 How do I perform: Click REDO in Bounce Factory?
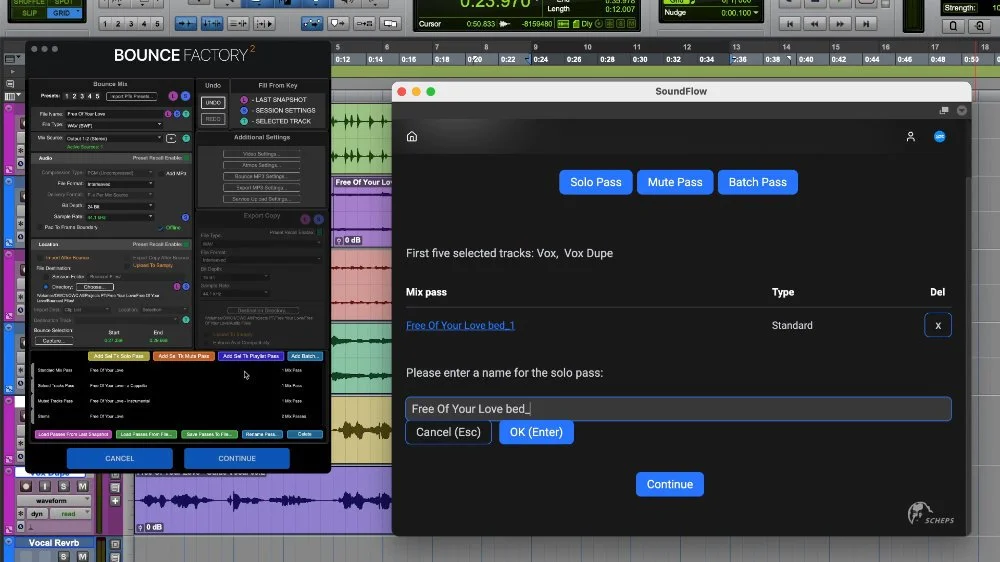click(213, 119)
